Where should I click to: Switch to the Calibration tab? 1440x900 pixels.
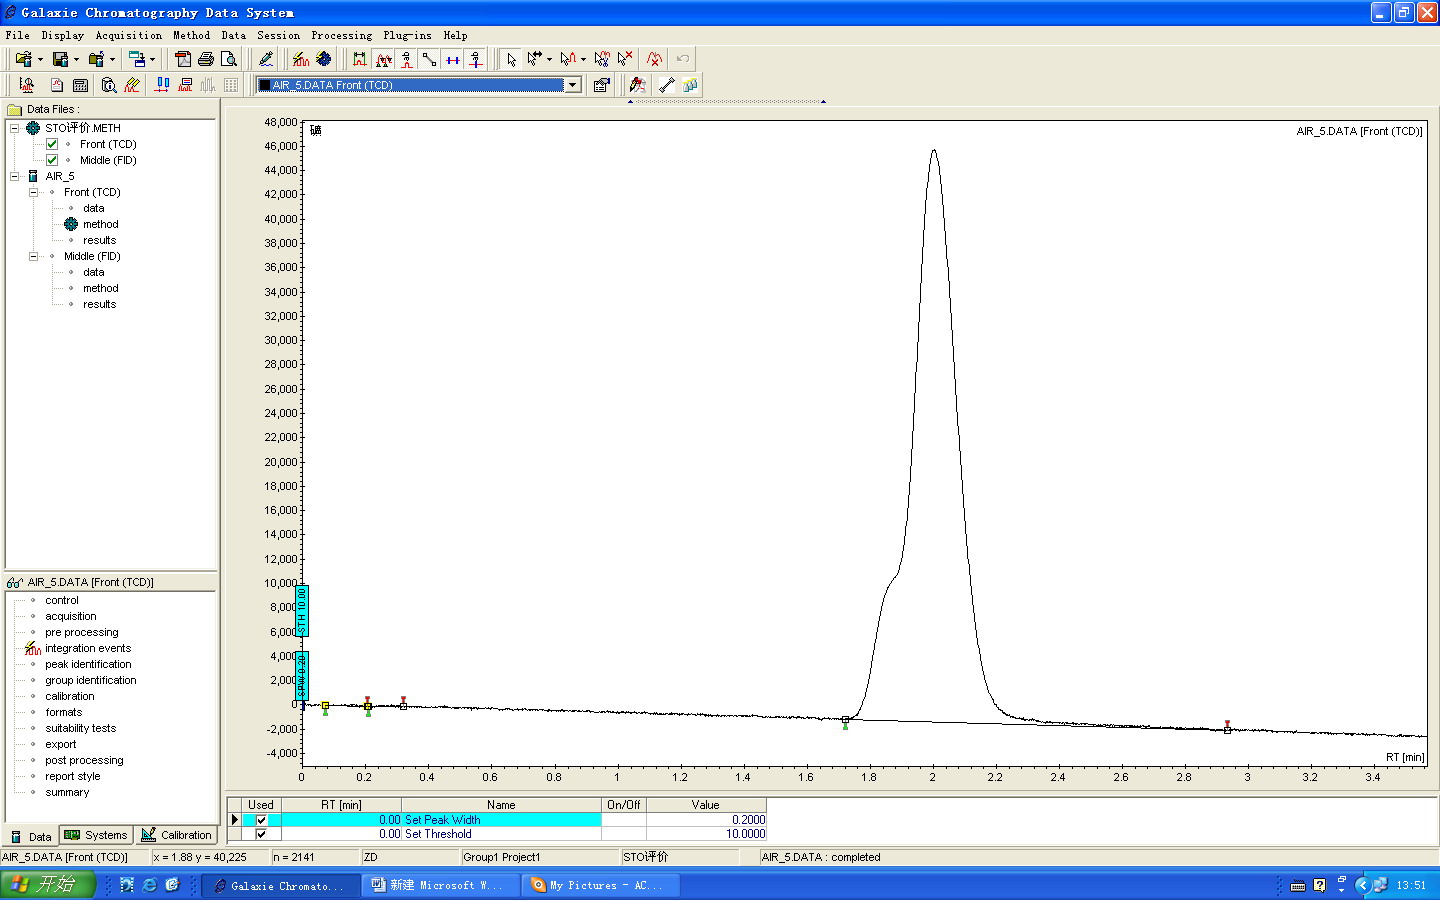pos(177,835)
